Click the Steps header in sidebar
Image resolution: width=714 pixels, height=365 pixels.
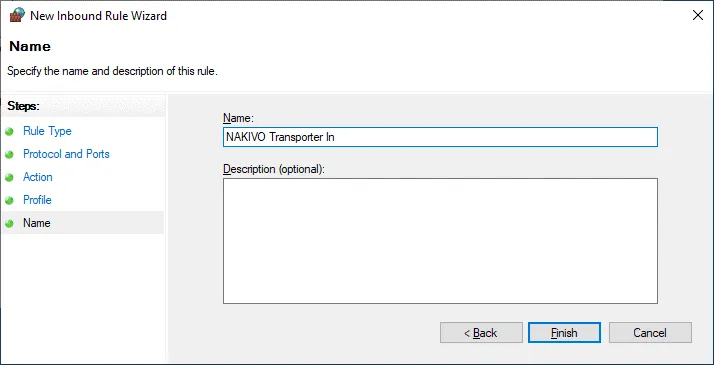(x=24, y=106)
